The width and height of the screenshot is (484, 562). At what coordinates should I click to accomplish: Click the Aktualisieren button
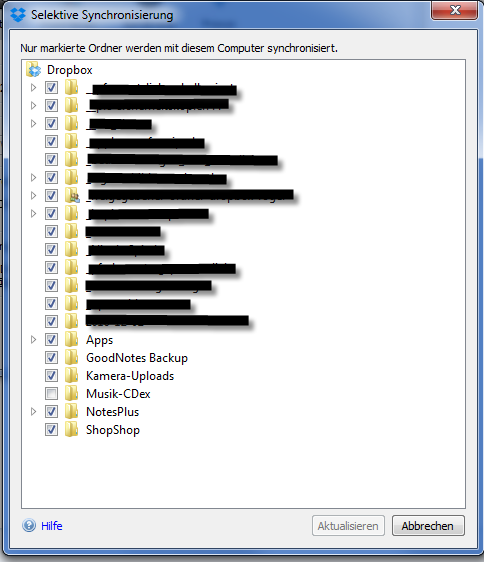(348, 526)
